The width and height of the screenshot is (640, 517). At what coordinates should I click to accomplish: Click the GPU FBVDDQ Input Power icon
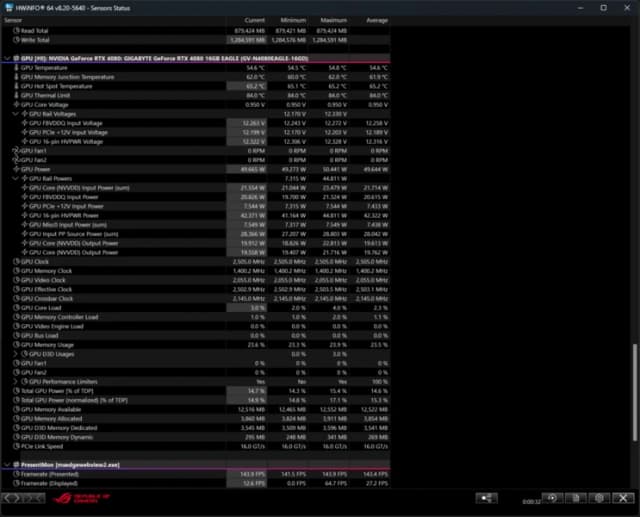tap(24, 197)
